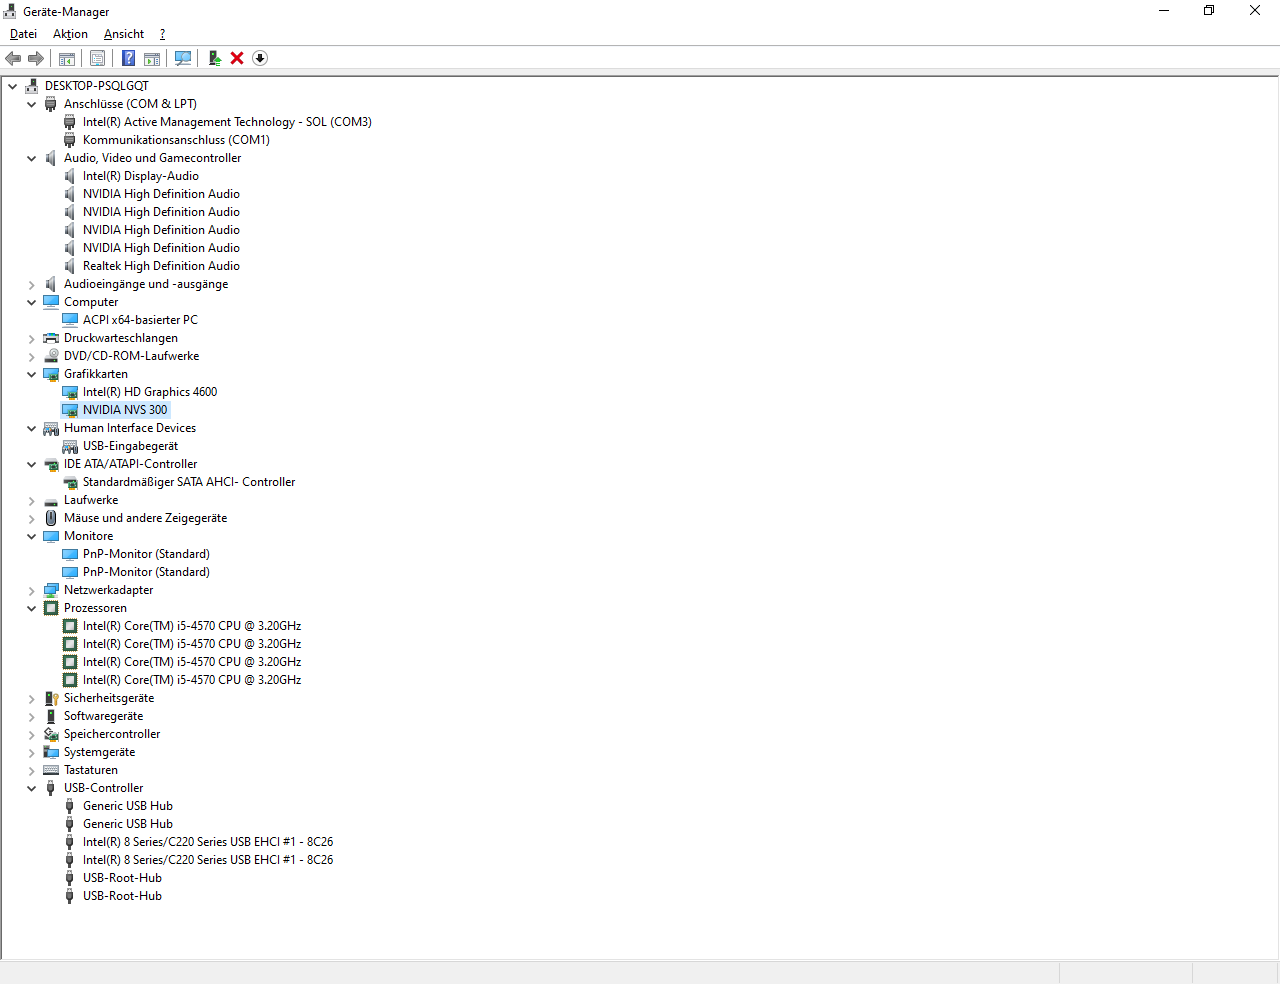Click the computer icon beside ACPI x64-basierter PC

point(70,320)
